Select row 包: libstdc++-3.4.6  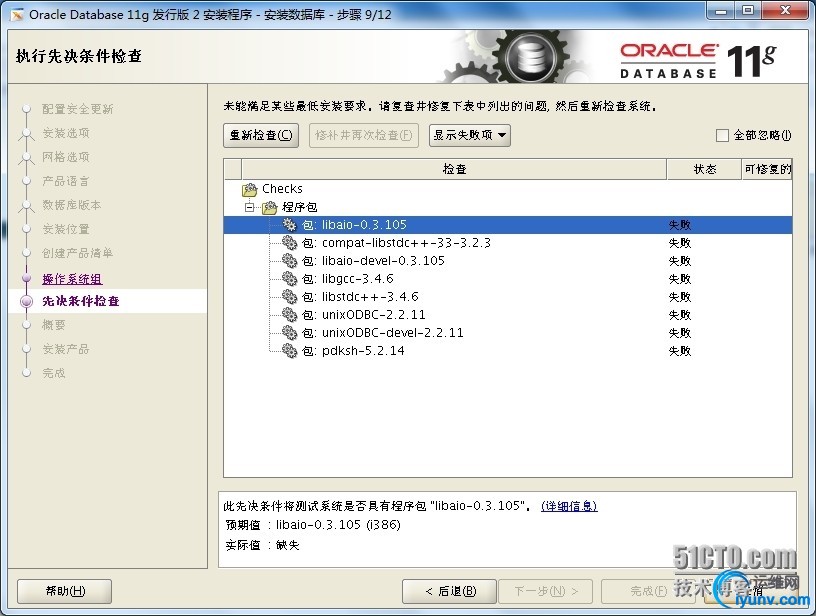click(x=508, y=297)
